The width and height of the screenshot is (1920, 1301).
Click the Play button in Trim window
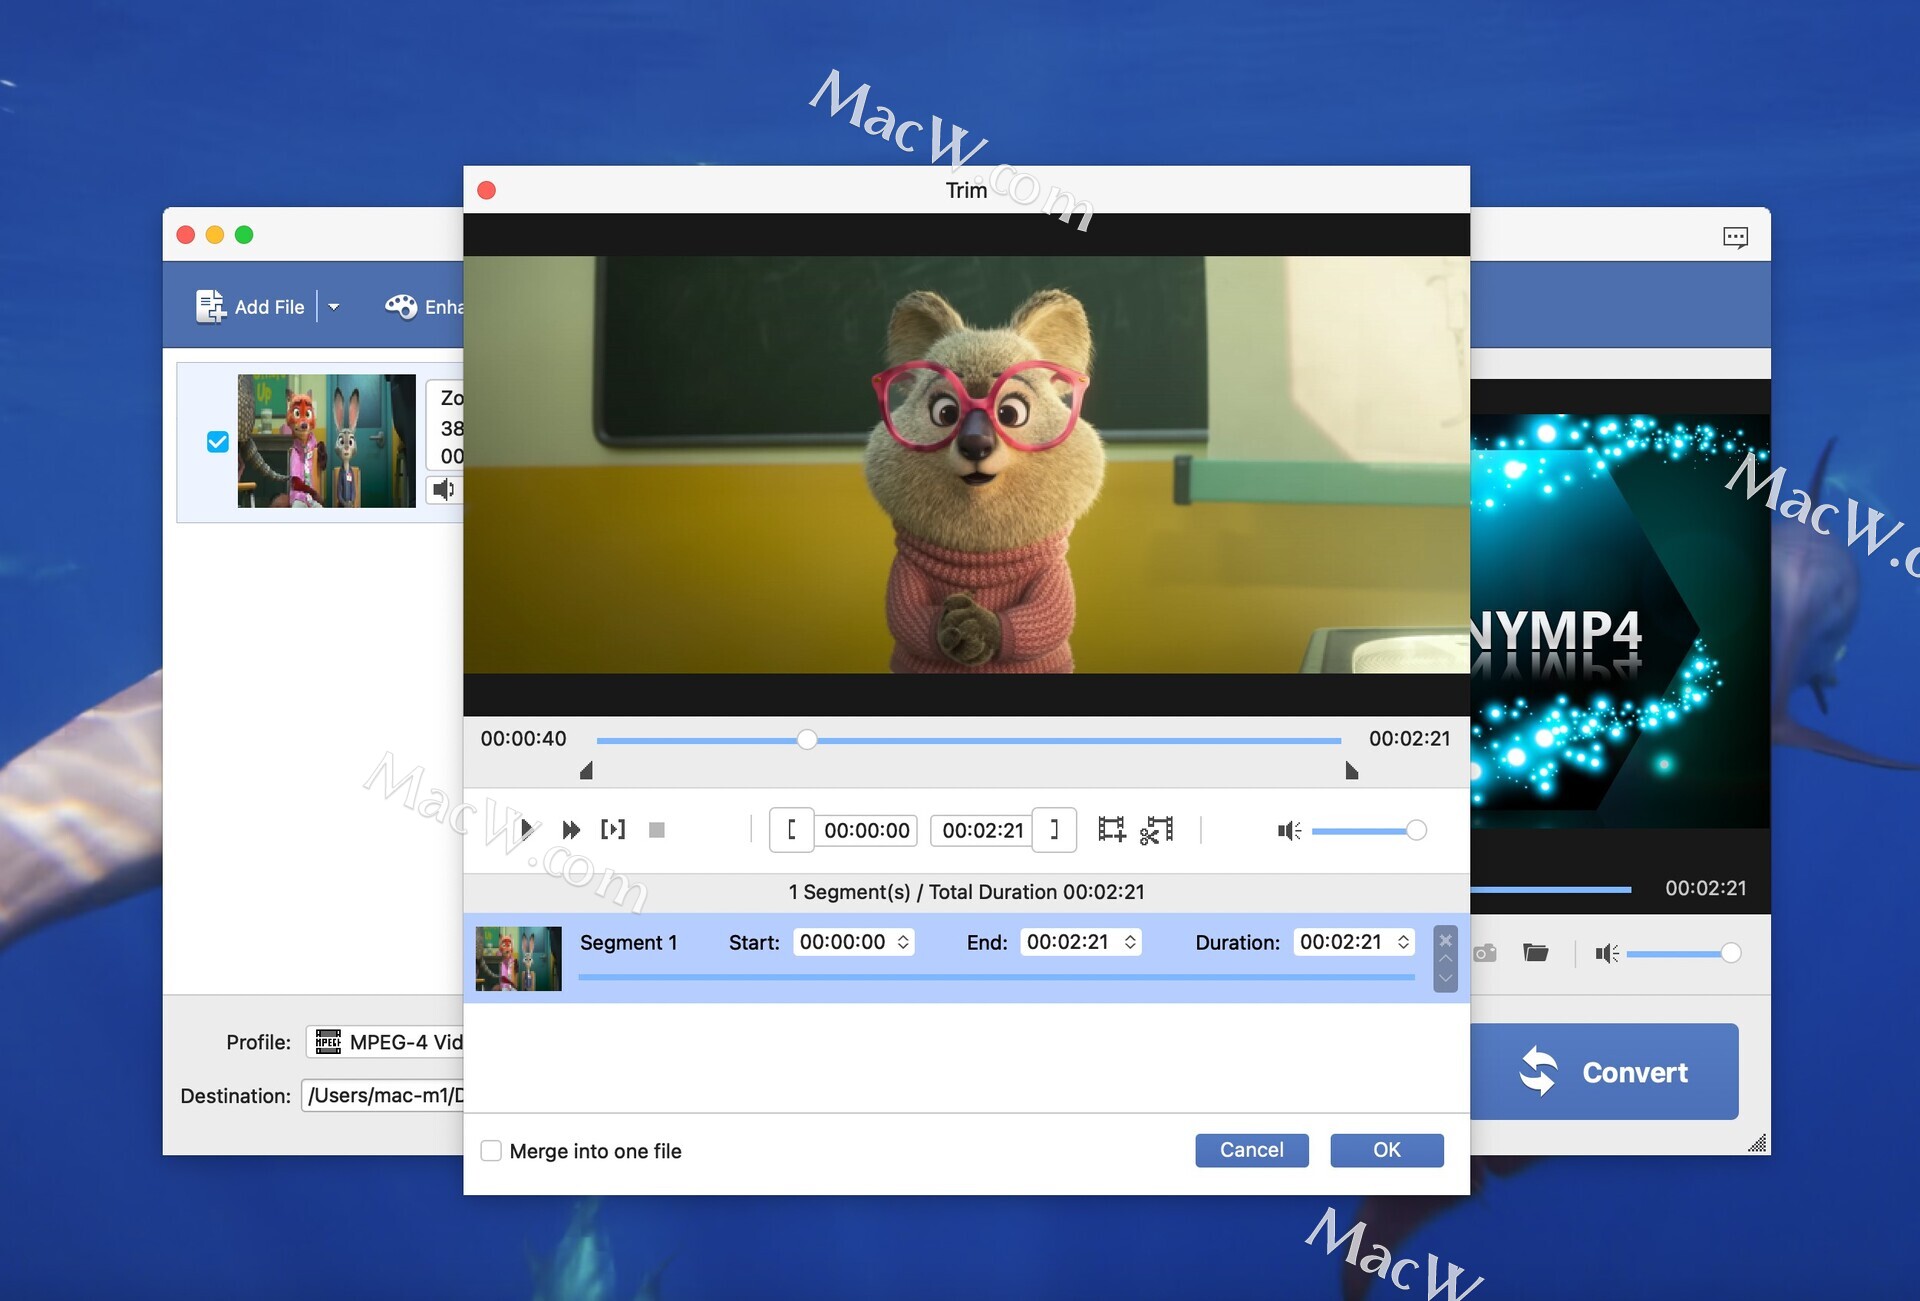point(527,829)
